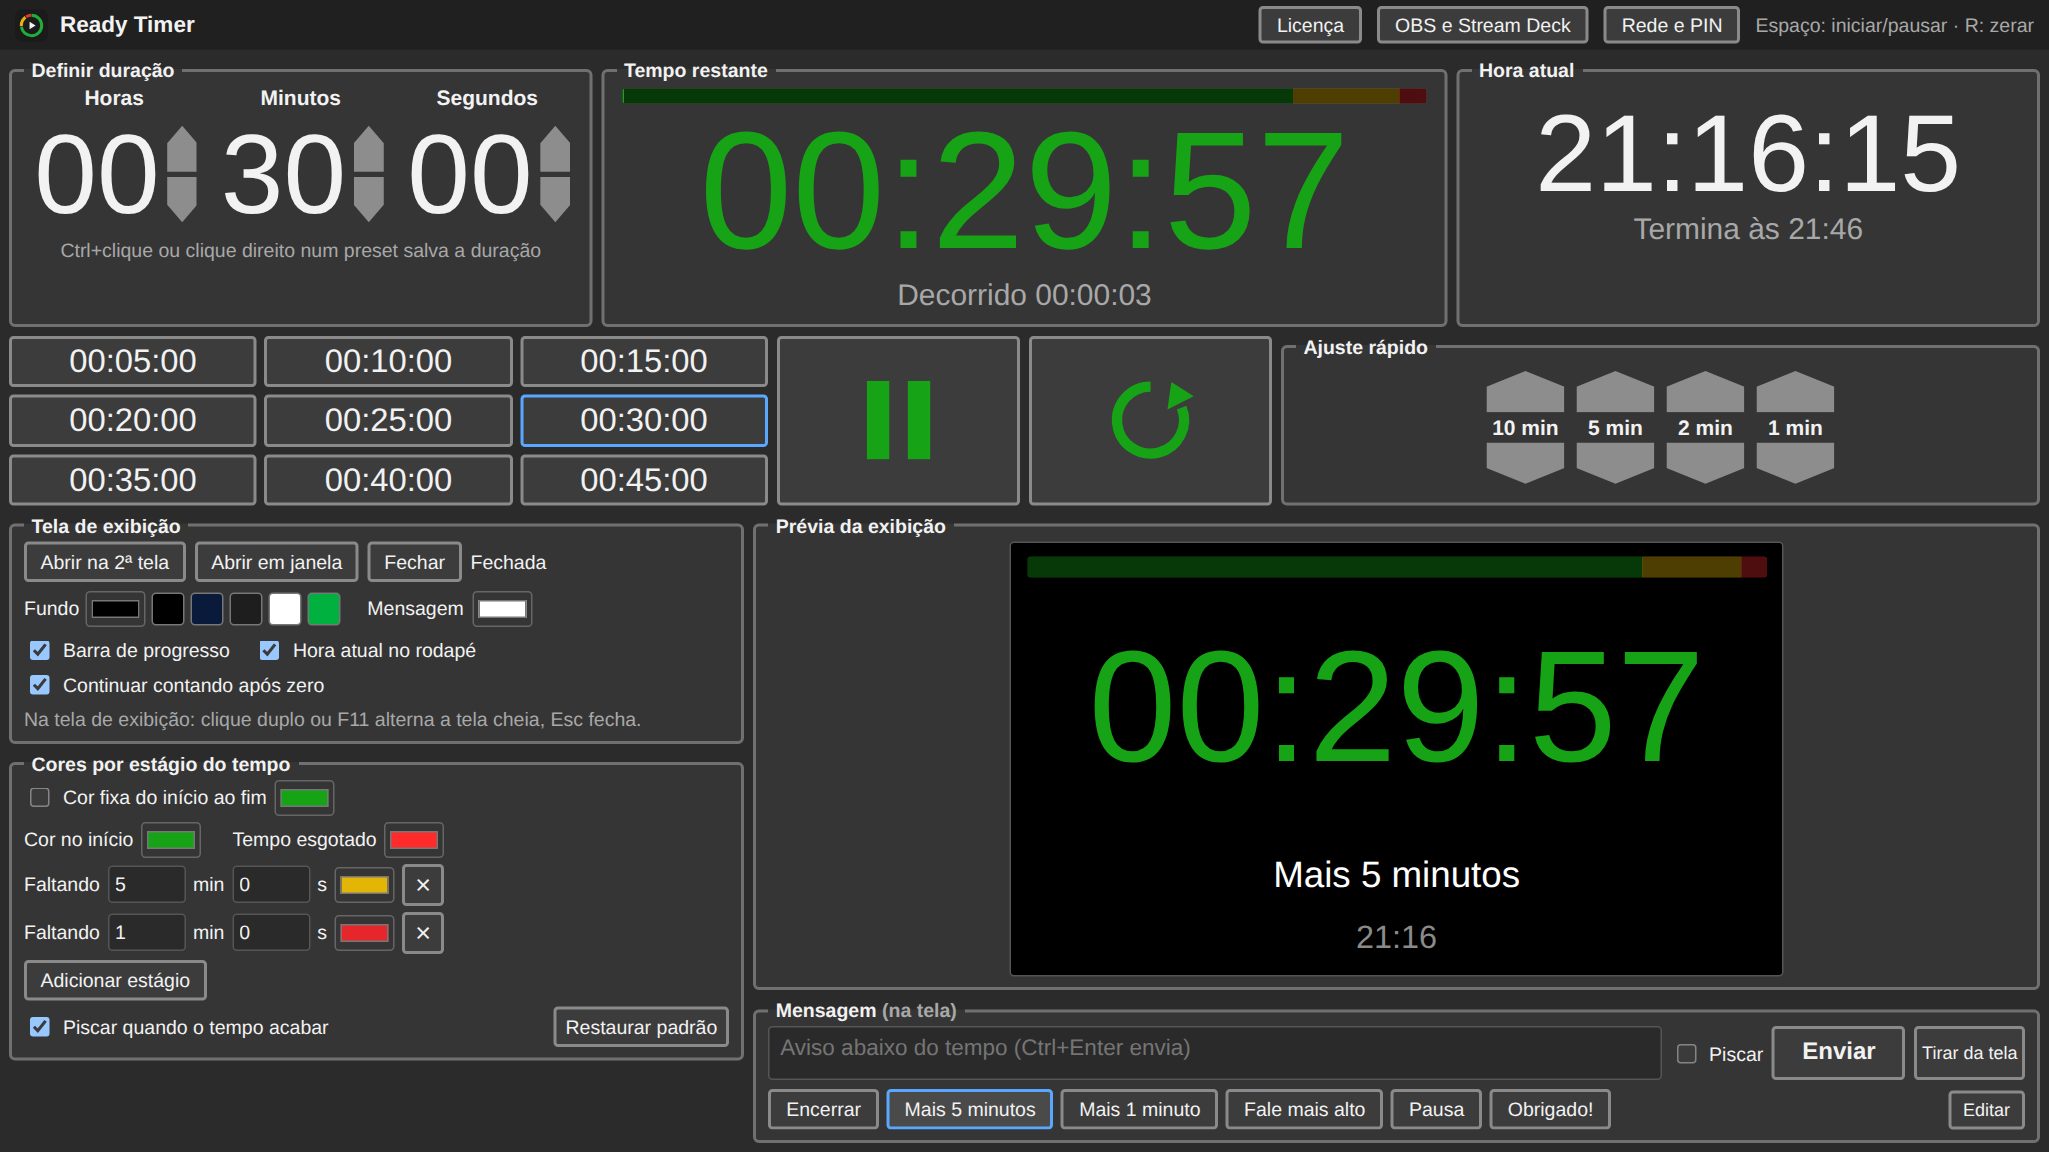2049x1152 pixels.
Task: Add 1 min using quick adjust up arrow
Action: click(x=1795, y=392)
